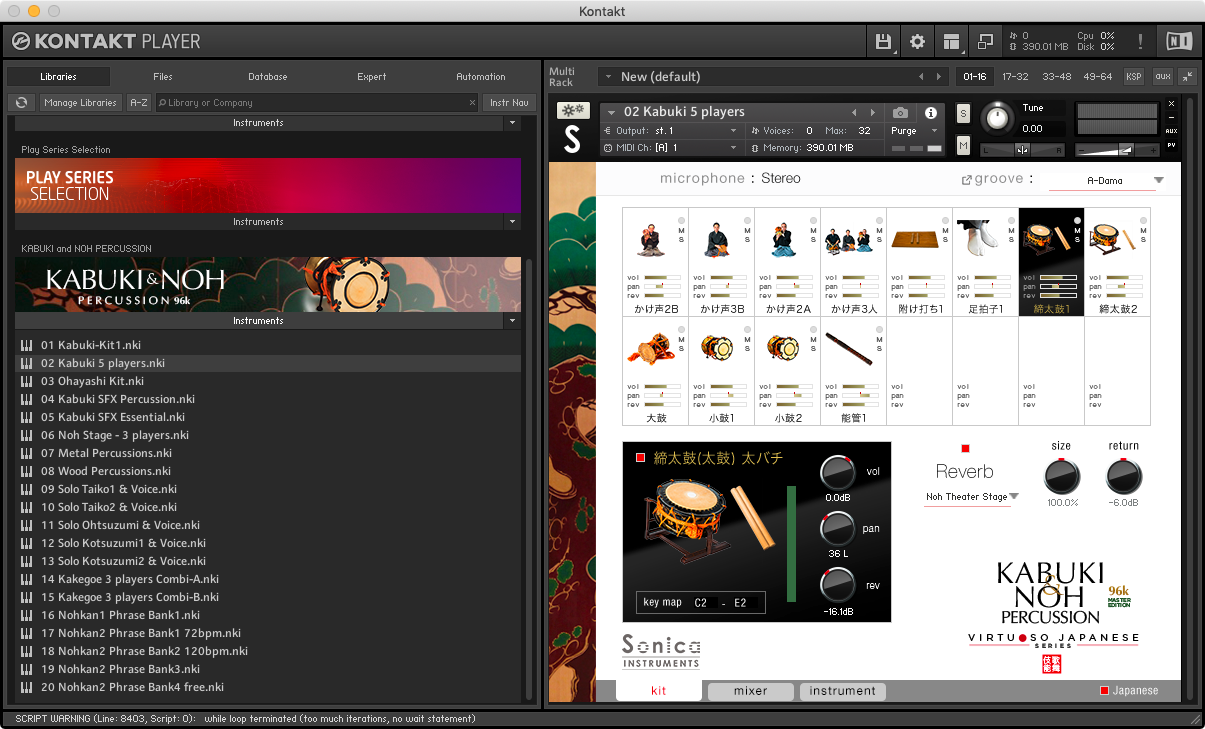
Task: Switch to the Database tab
Action: pos(268,77)
